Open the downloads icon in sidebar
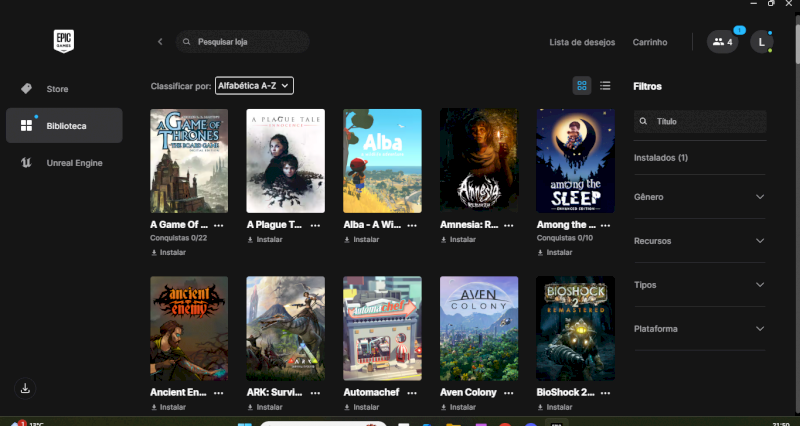 click(x=25, y=388)
